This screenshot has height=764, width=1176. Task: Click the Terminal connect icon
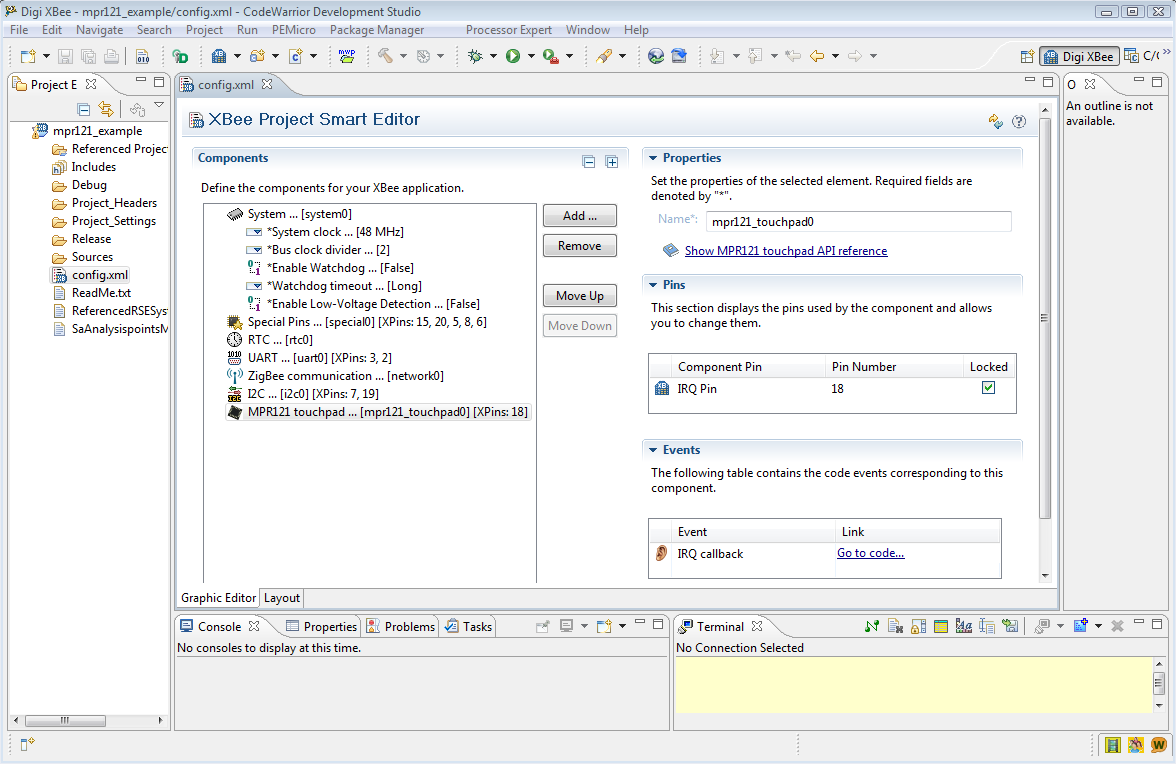point(872,626)
